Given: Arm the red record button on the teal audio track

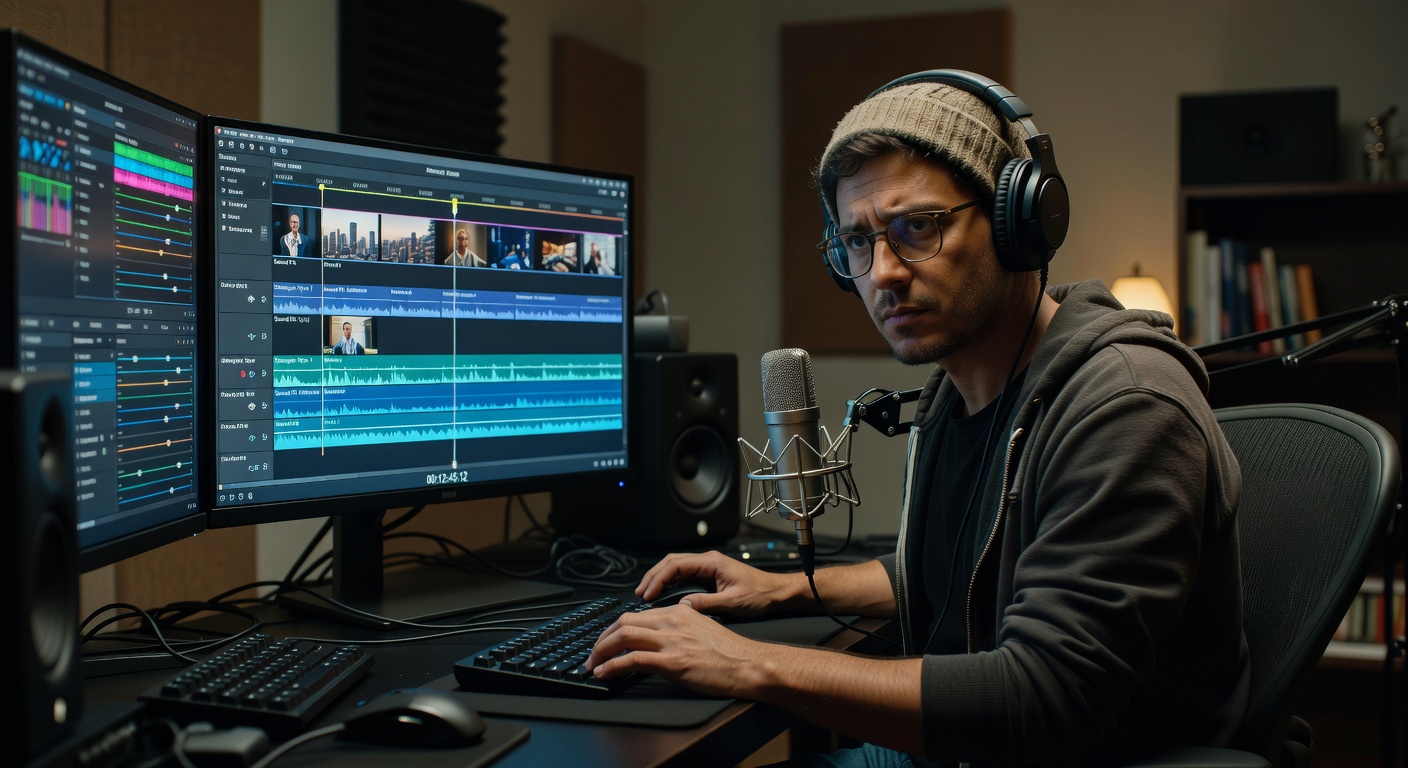Looking at the screenshot, I should click(243, 374).
